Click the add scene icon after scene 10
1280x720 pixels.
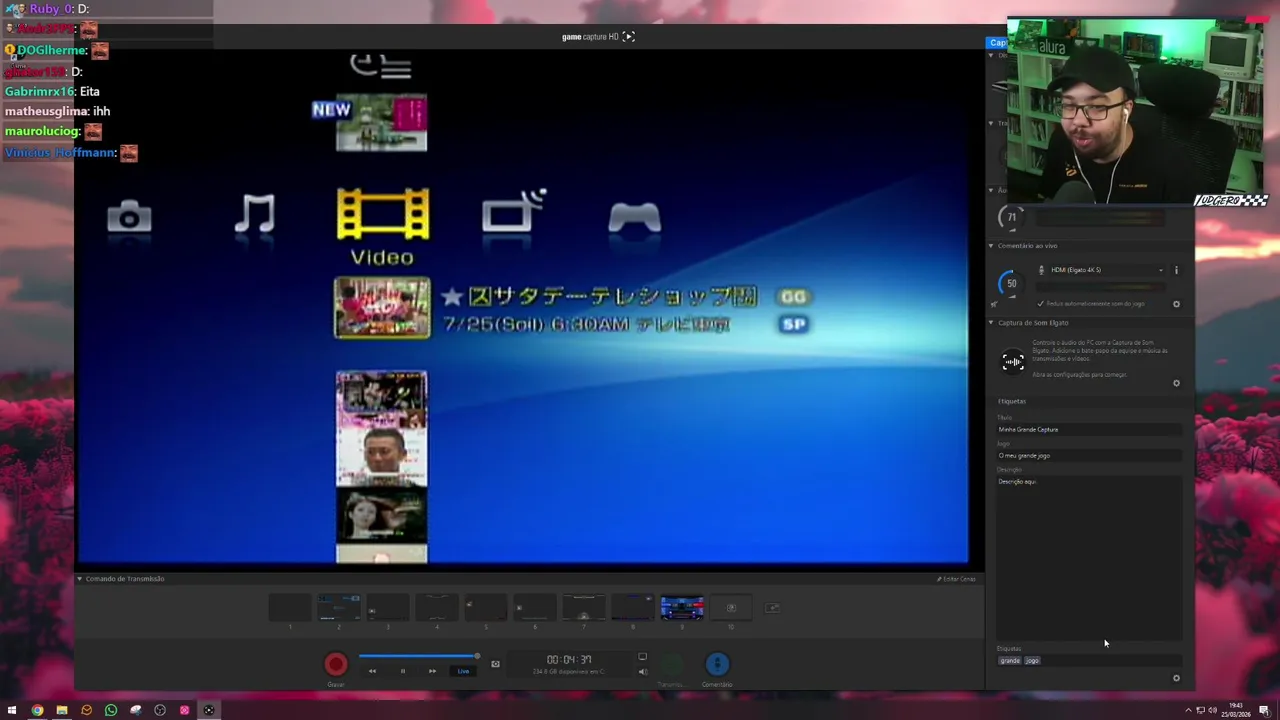click(772, 608)
